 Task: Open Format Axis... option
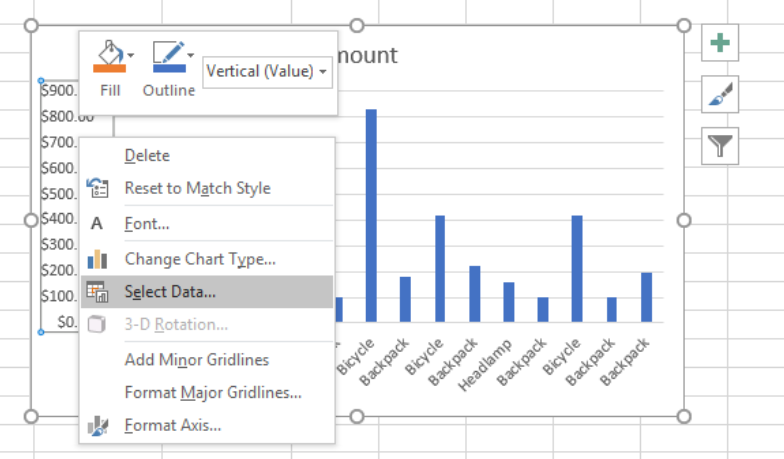tap(207, 426)
